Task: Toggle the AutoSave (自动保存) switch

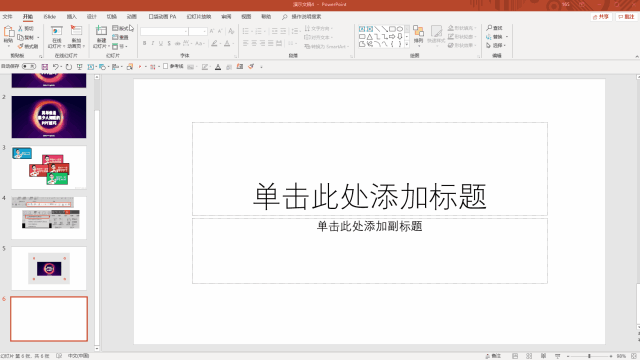Action: pos(29,67)
